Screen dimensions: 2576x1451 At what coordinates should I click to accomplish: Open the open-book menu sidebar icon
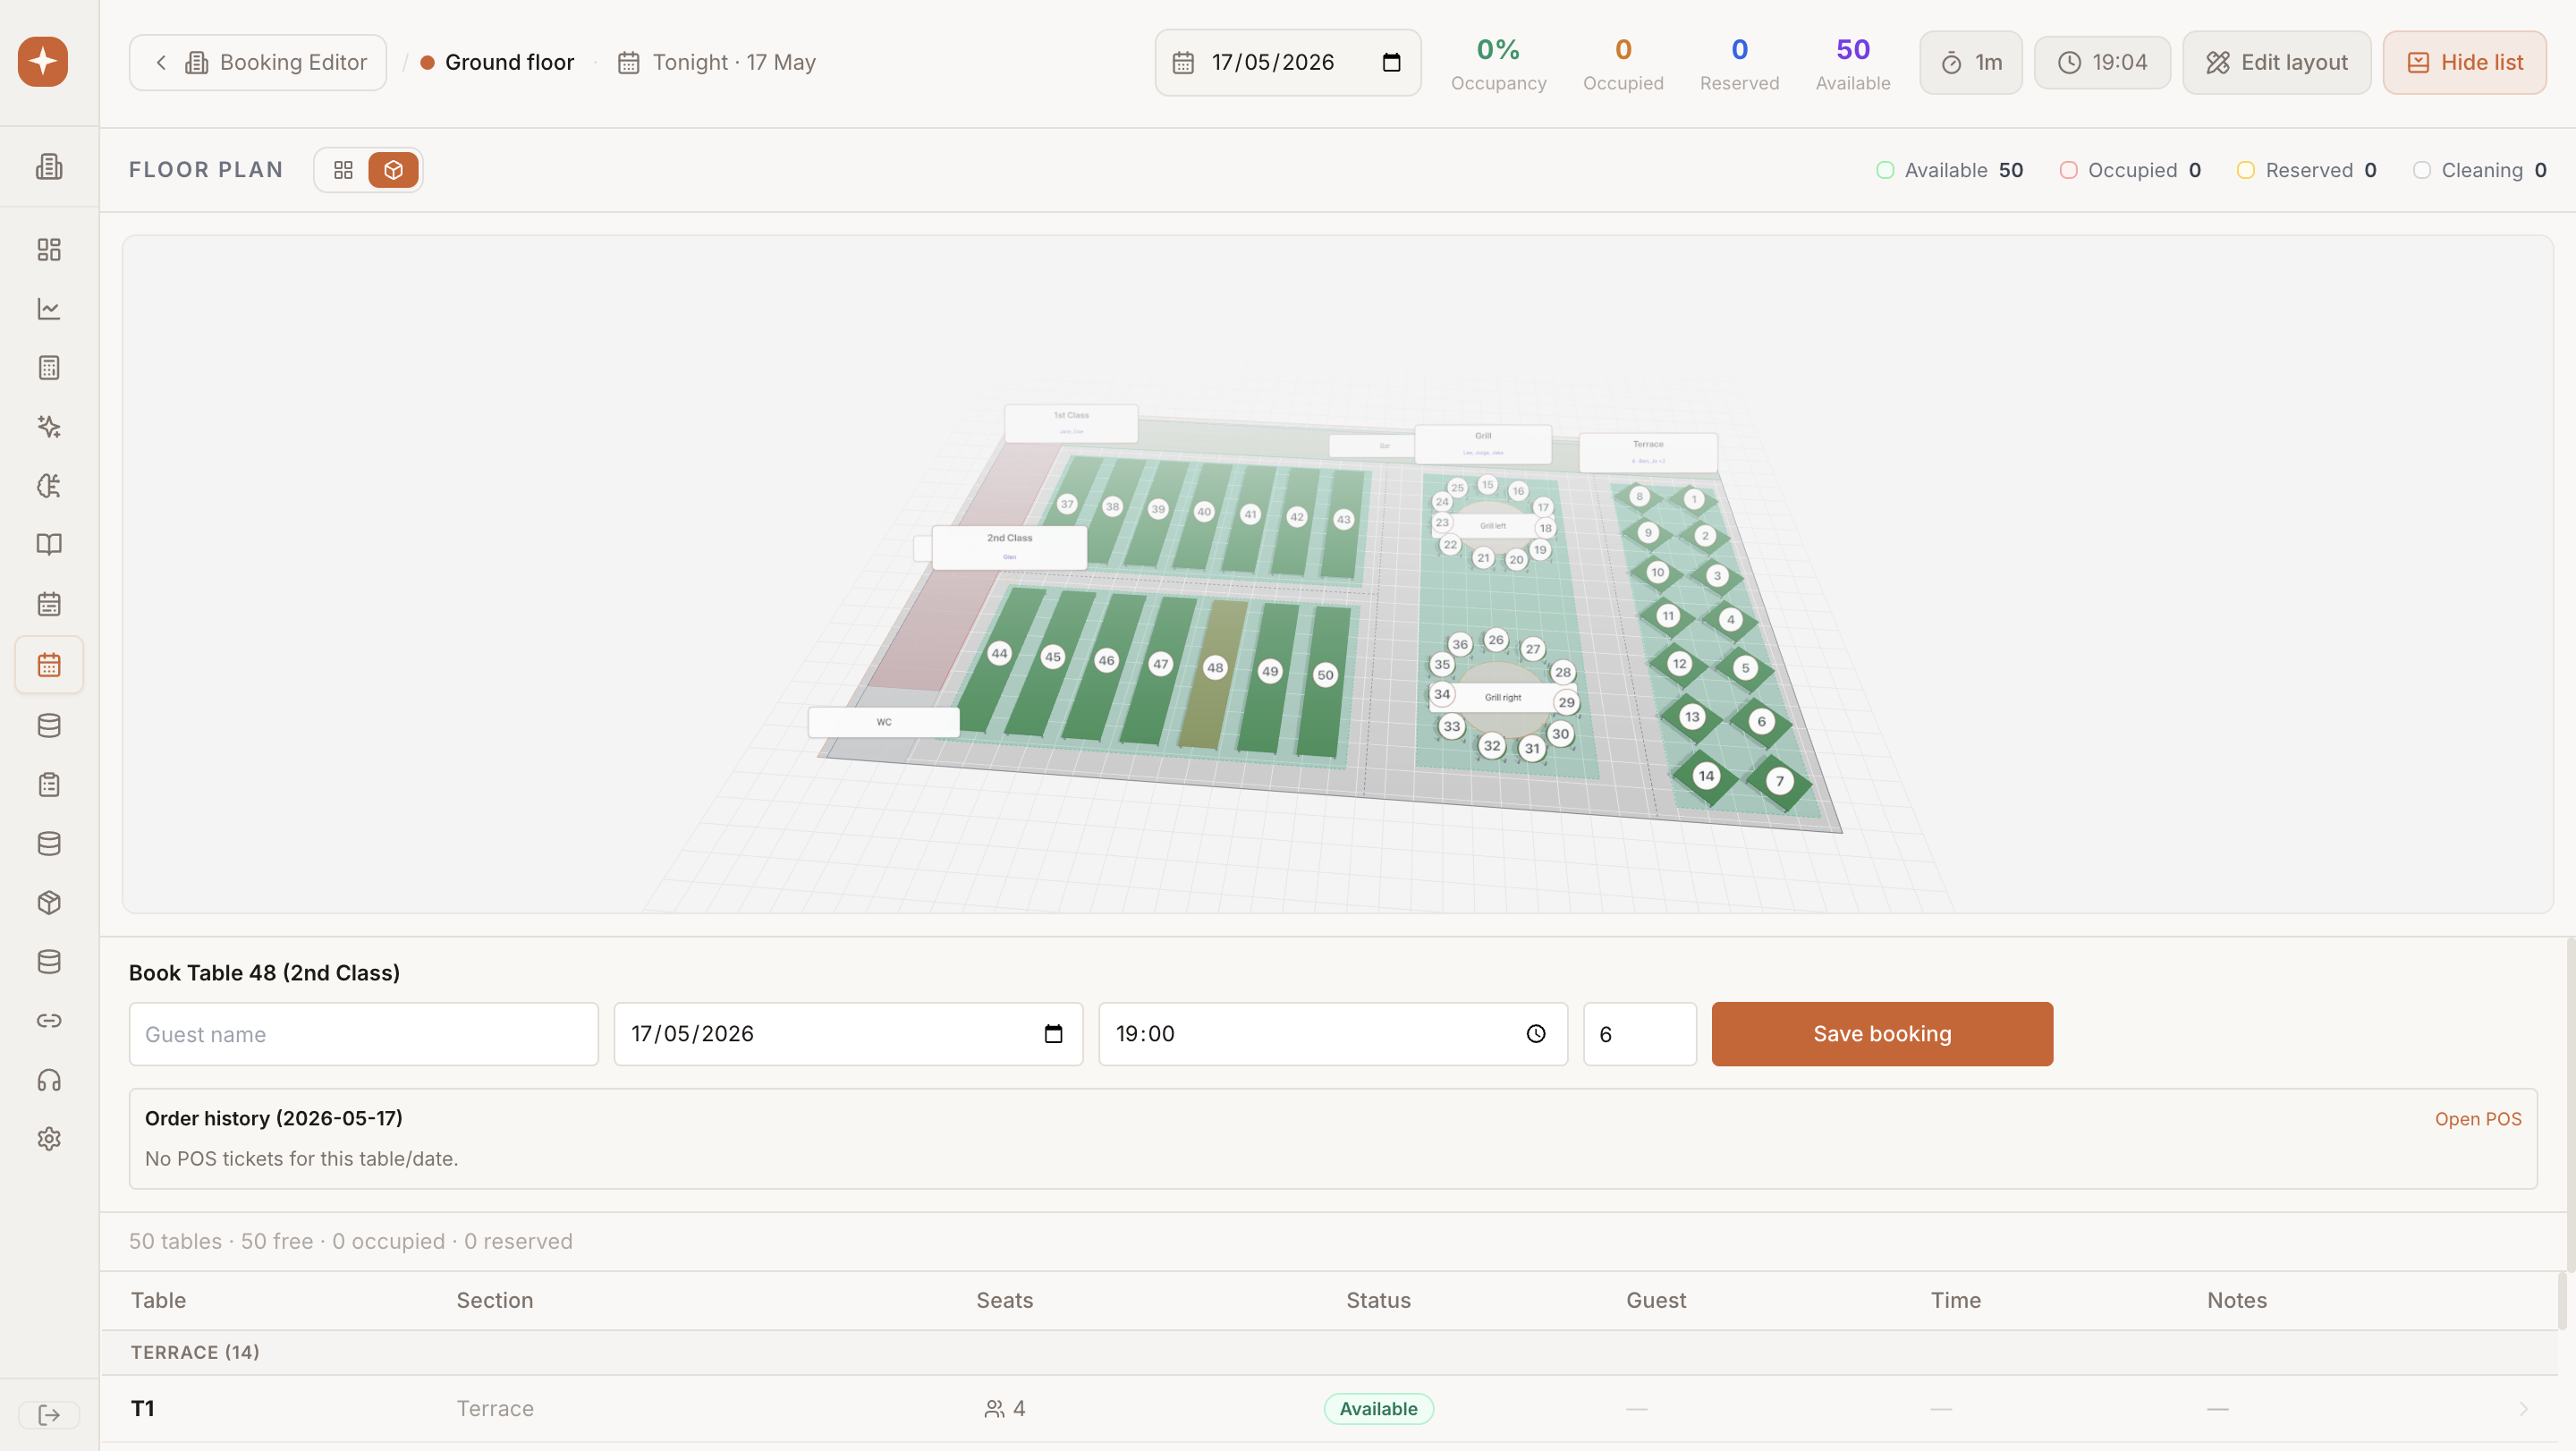(49, 545)
